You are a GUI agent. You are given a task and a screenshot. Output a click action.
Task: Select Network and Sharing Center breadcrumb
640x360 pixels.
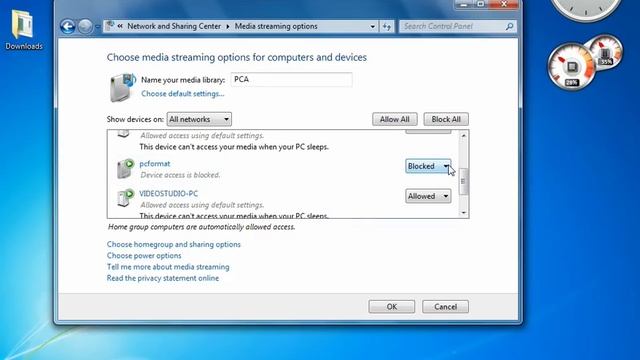coord(174,26)
